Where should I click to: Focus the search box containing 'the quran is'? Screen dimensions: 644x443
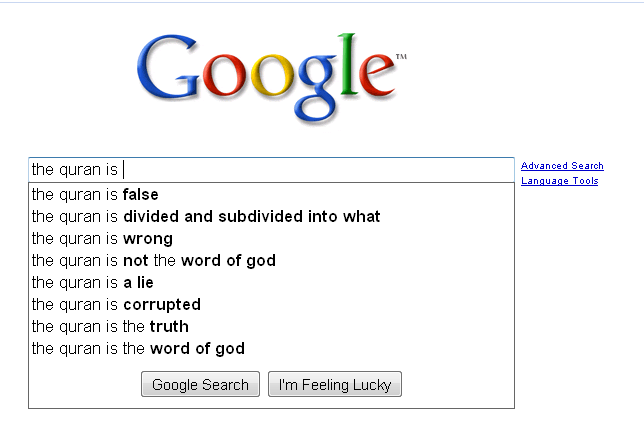271,170
